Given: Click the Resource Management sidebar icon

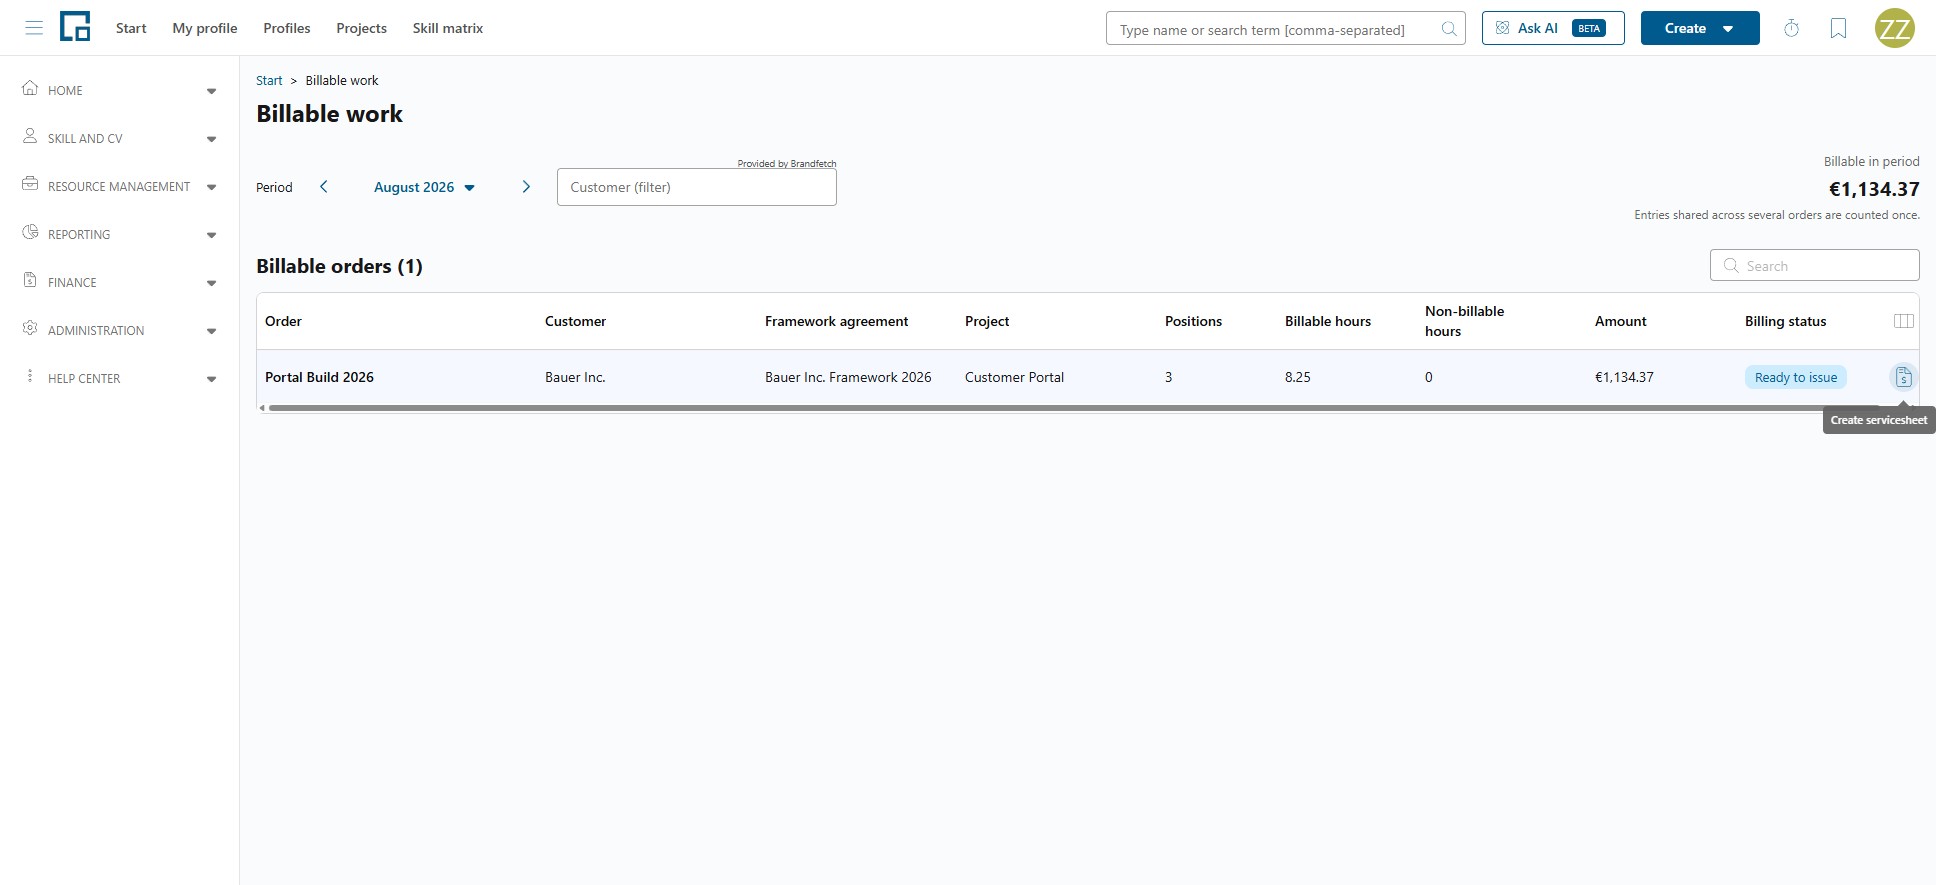Looking at the screenshot, I should [x=30, y=184].
